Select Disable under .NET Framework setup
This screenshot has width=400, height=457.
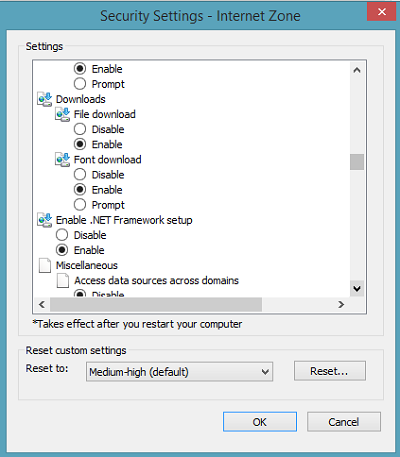62,235
